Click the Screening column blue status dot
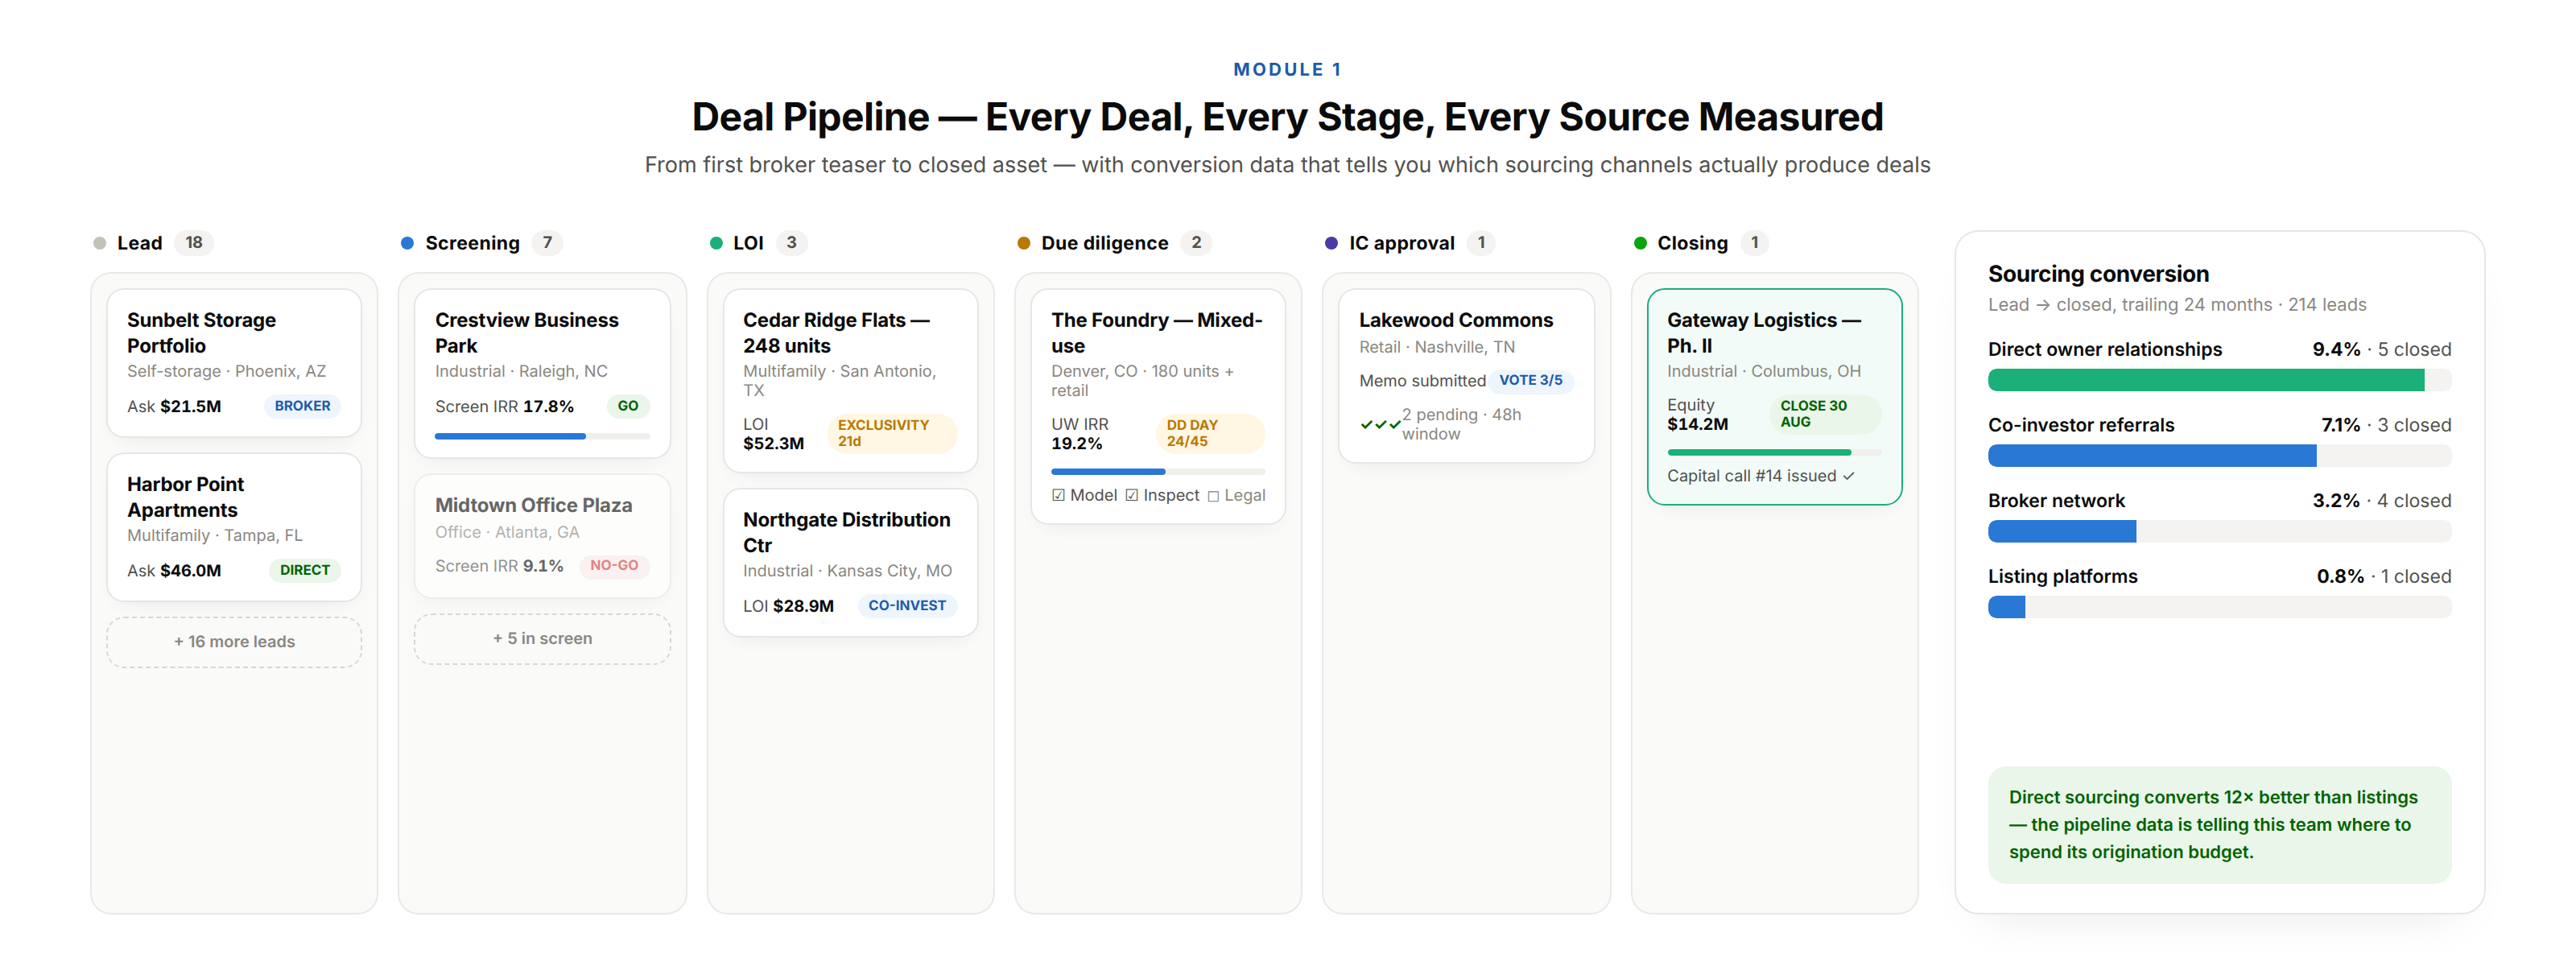 tap(407, 243)
